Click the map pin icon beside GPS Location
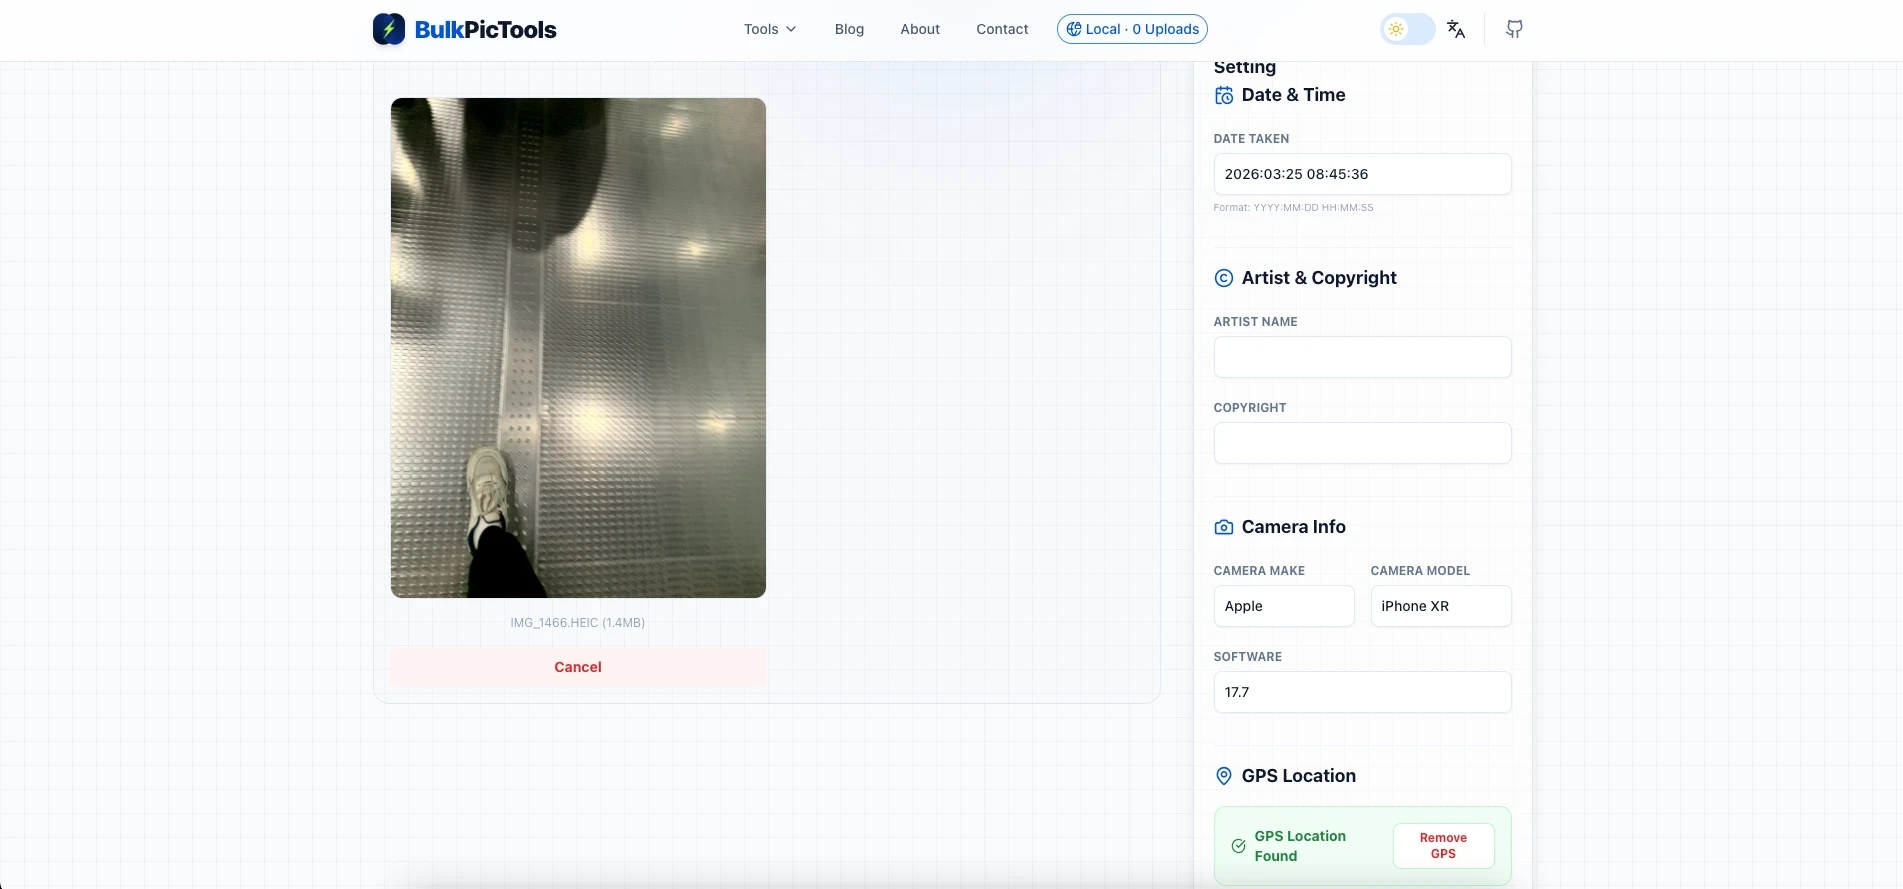This screenshot has width=1903, height=889. (x=1224, y=776)
